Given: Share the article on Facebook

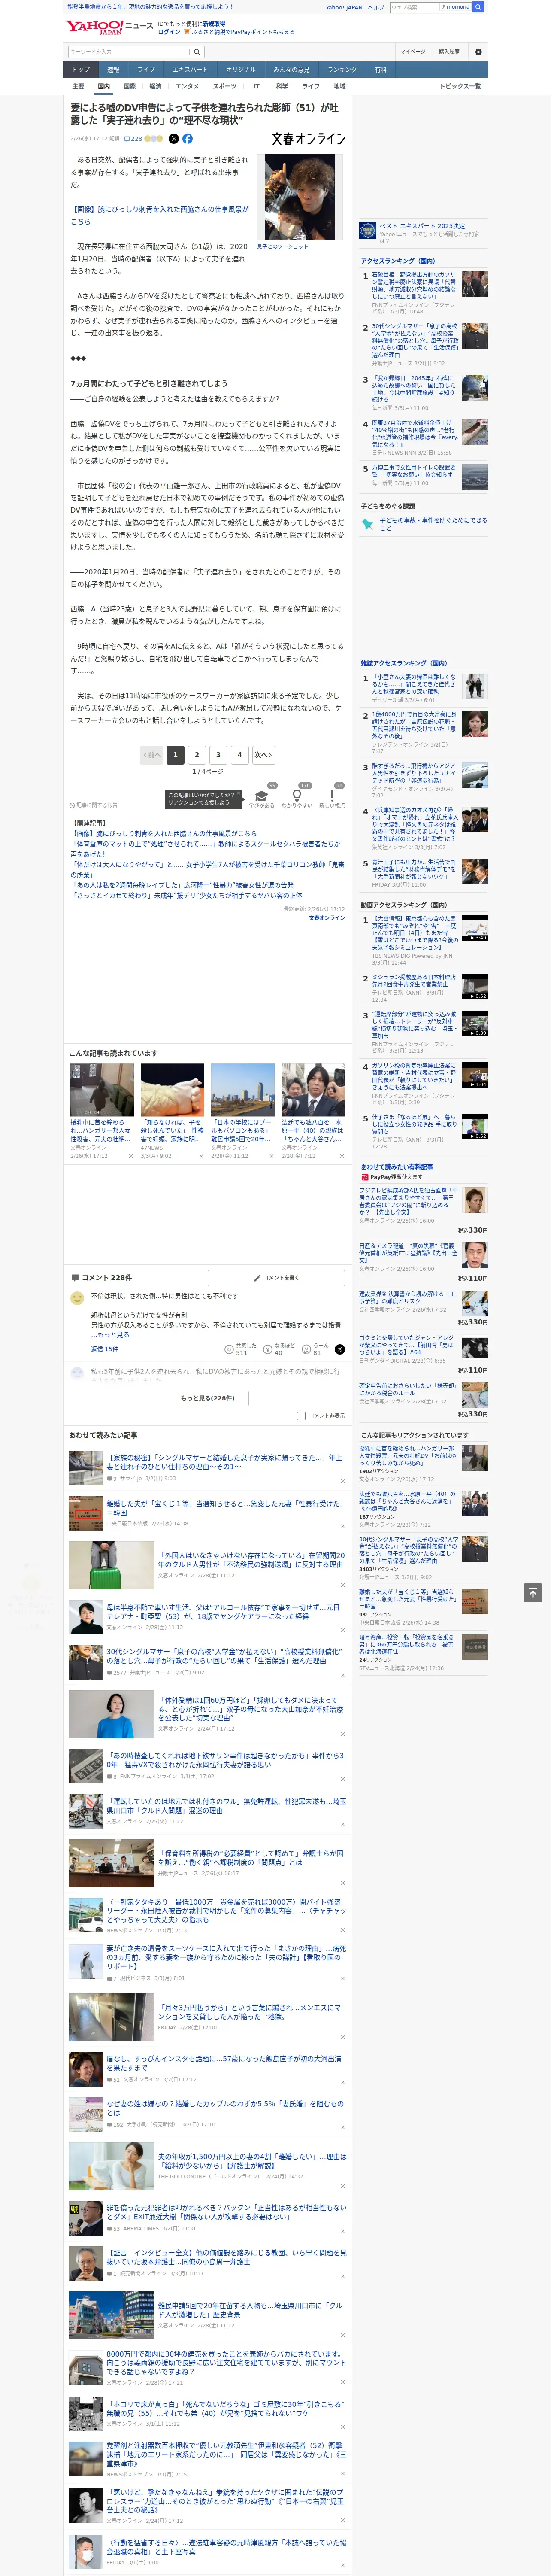Looking at the screenshot, I should click(x=187, y=139).
